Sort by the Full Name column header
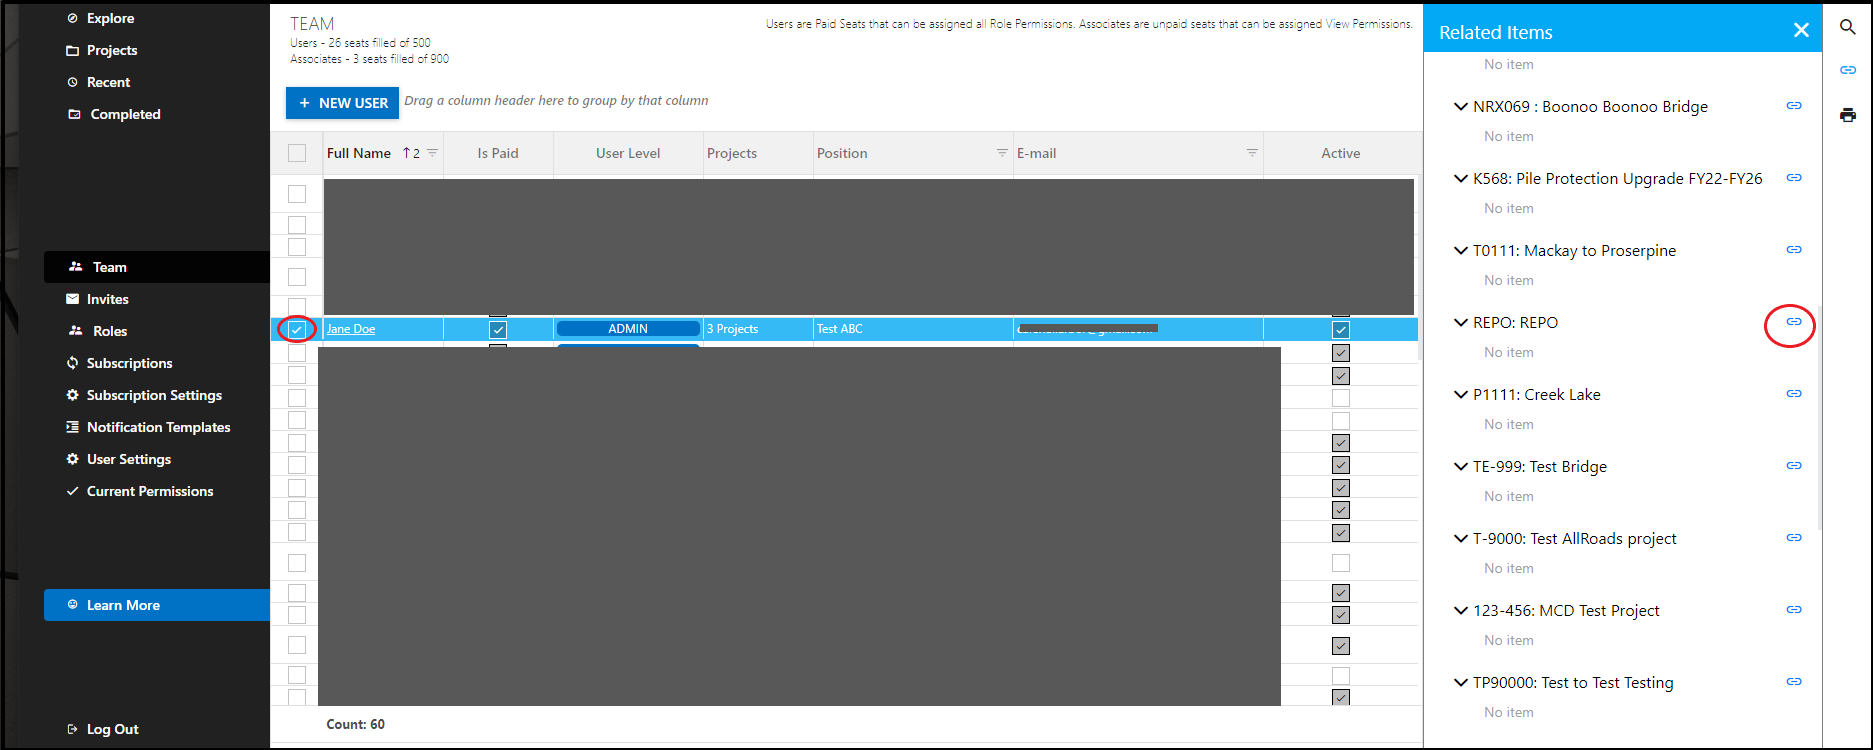The height and width of the screenshot is (750, 1873). 359,153
